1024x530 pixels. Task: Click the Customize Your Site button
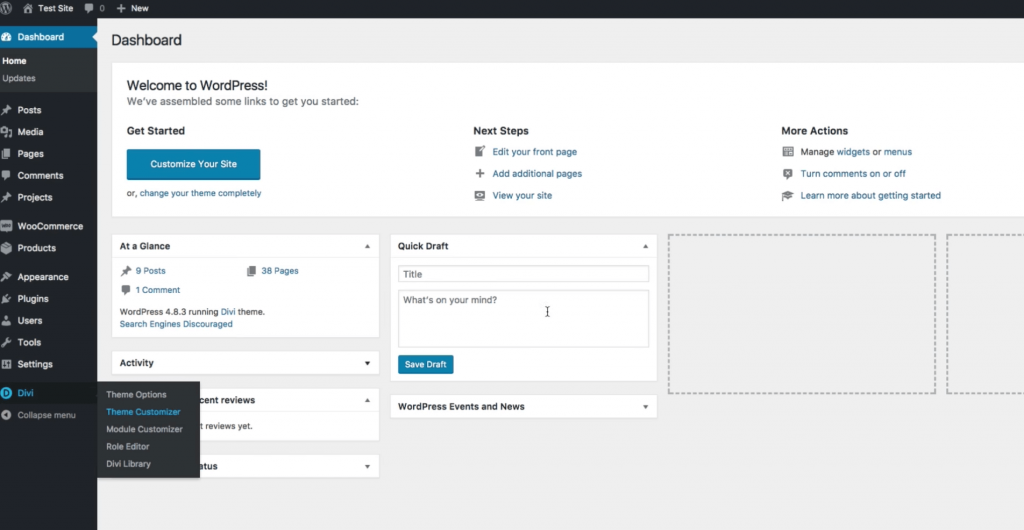pyautogui.click(x=193, y=164)
